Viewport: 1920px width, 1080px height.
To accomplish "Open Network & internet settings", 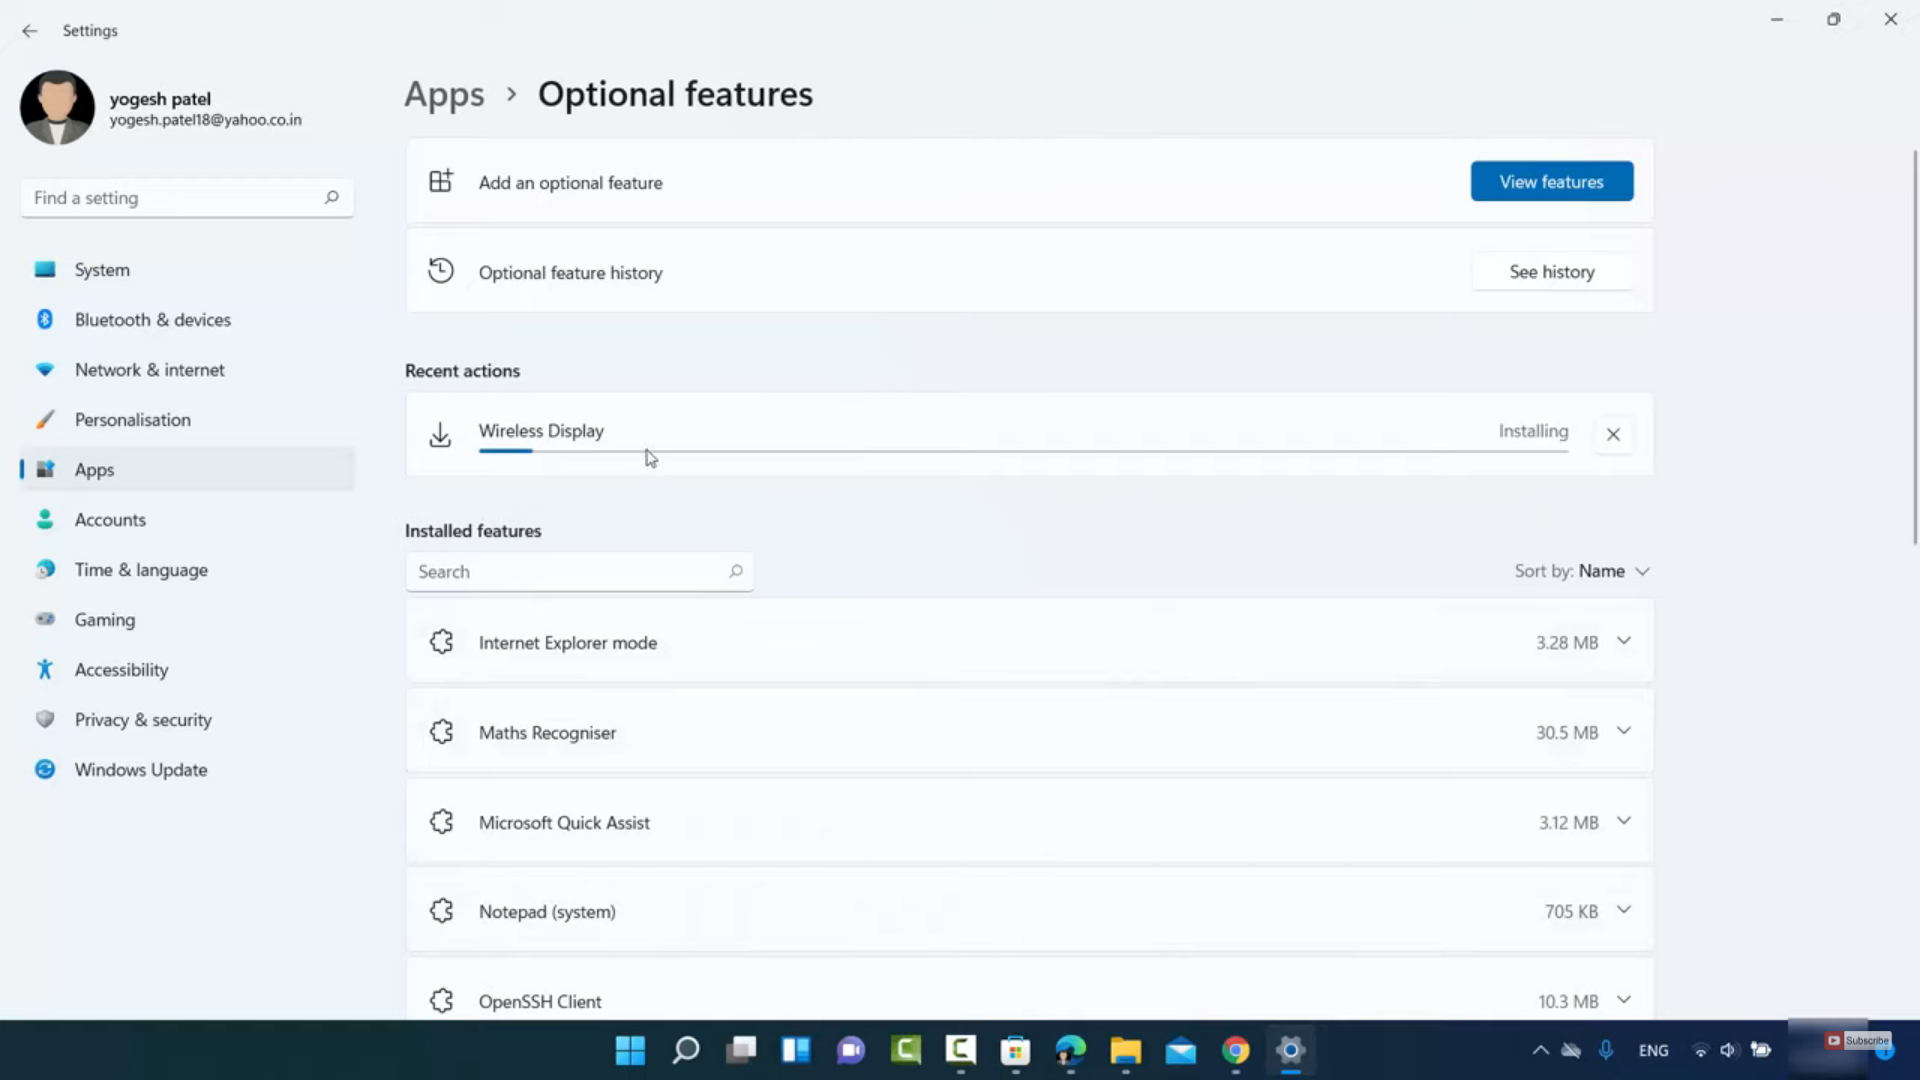I will click(x=187, y=370).
